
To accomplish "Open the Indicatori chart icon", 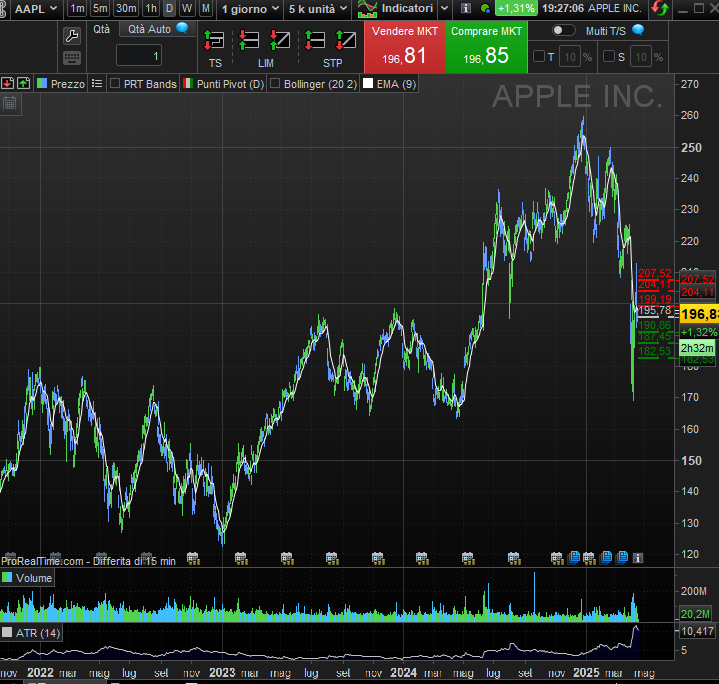I will coord(368,8).
